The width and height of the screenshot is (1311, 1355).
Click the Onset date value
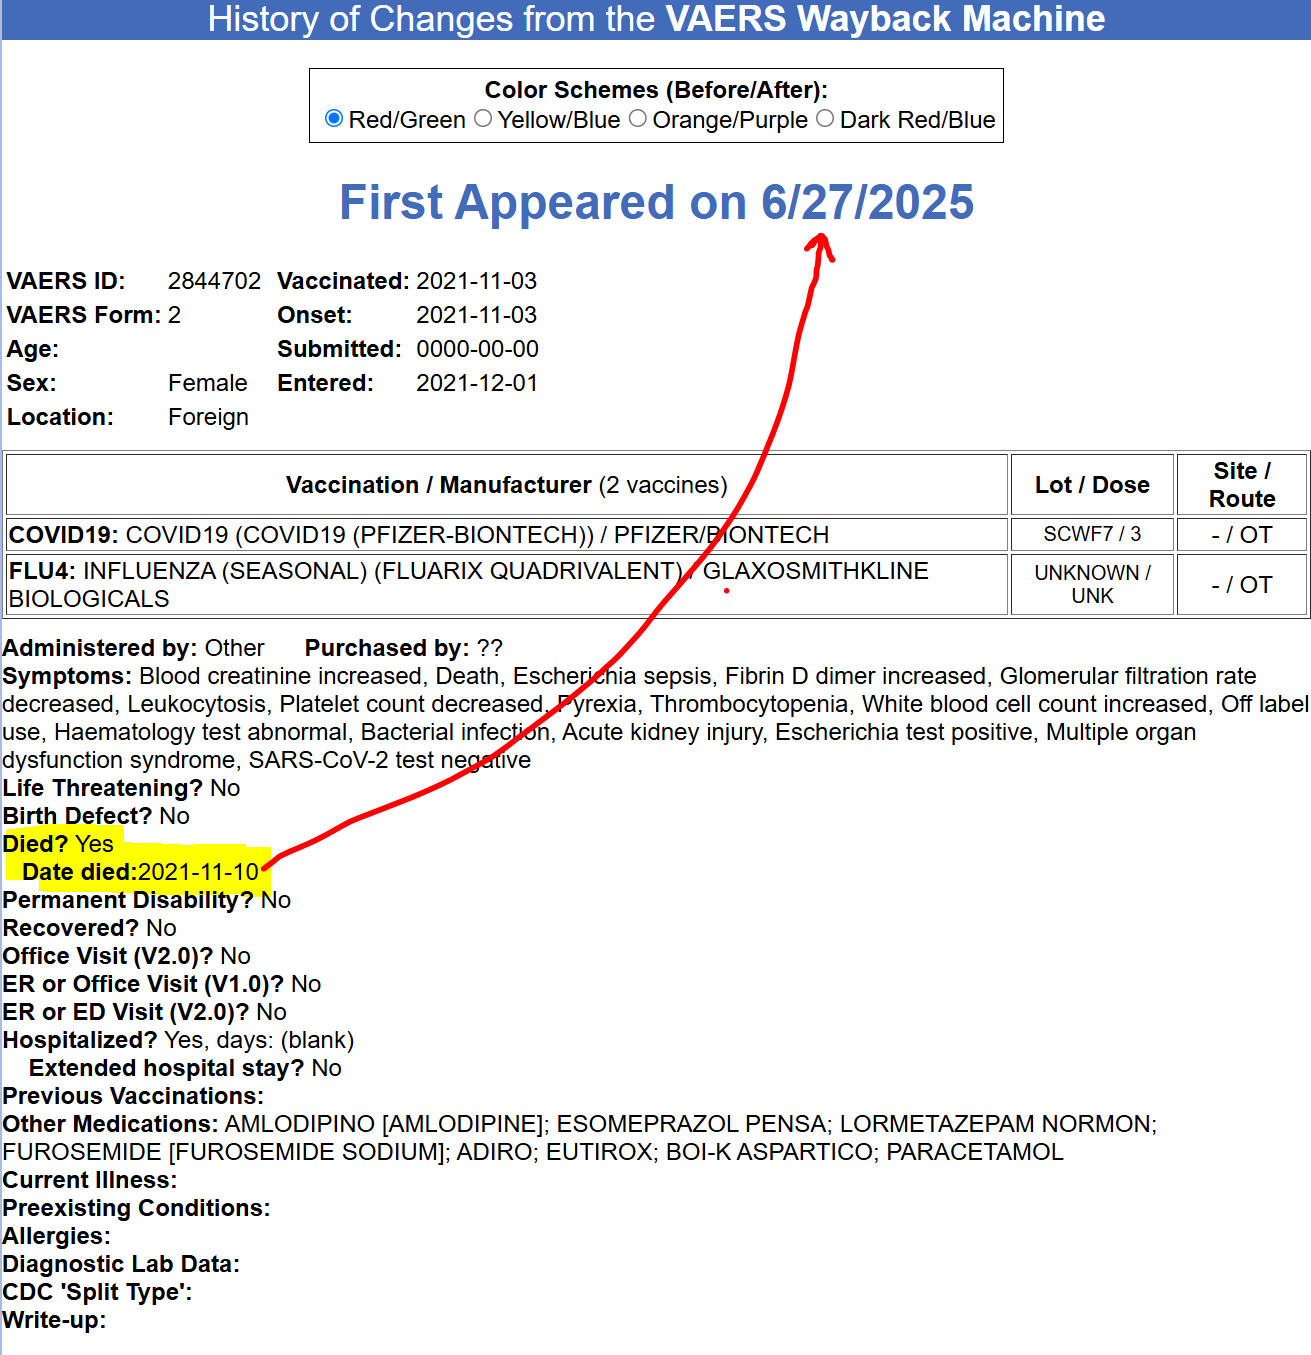click(x=476, y=315)
